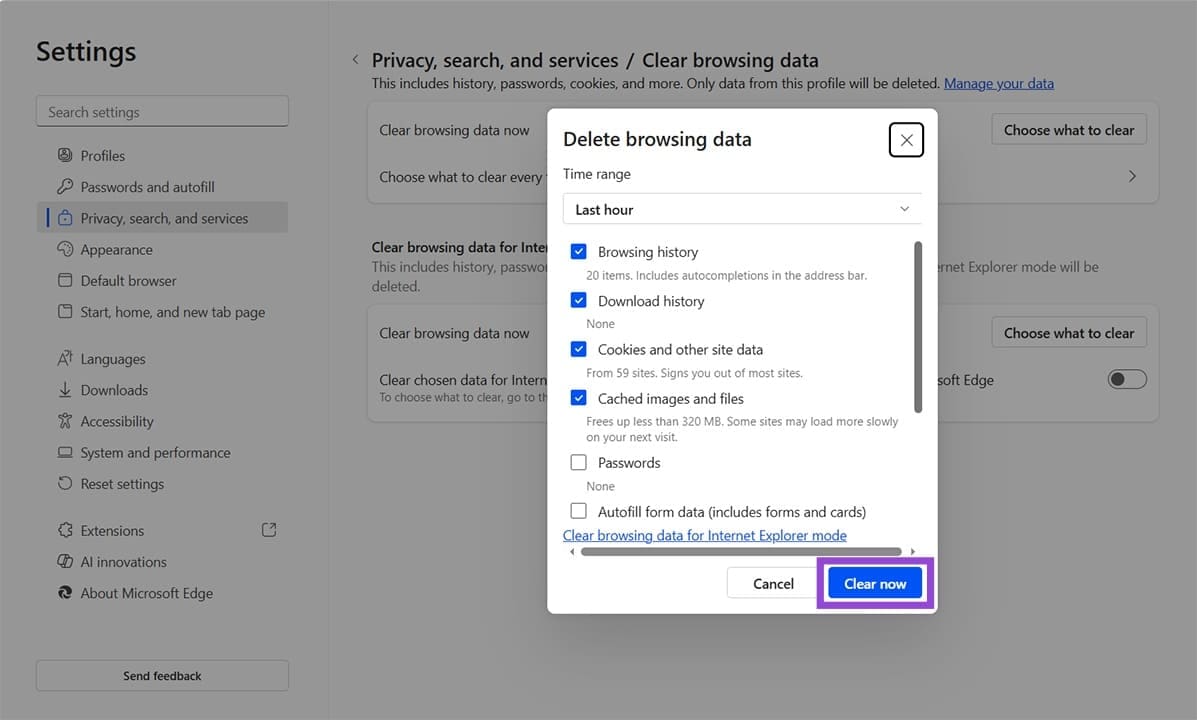Viewport: 1197px width, 720px height.
Task: Go back using the breadcrumb arrow
Action: (355, 61)
